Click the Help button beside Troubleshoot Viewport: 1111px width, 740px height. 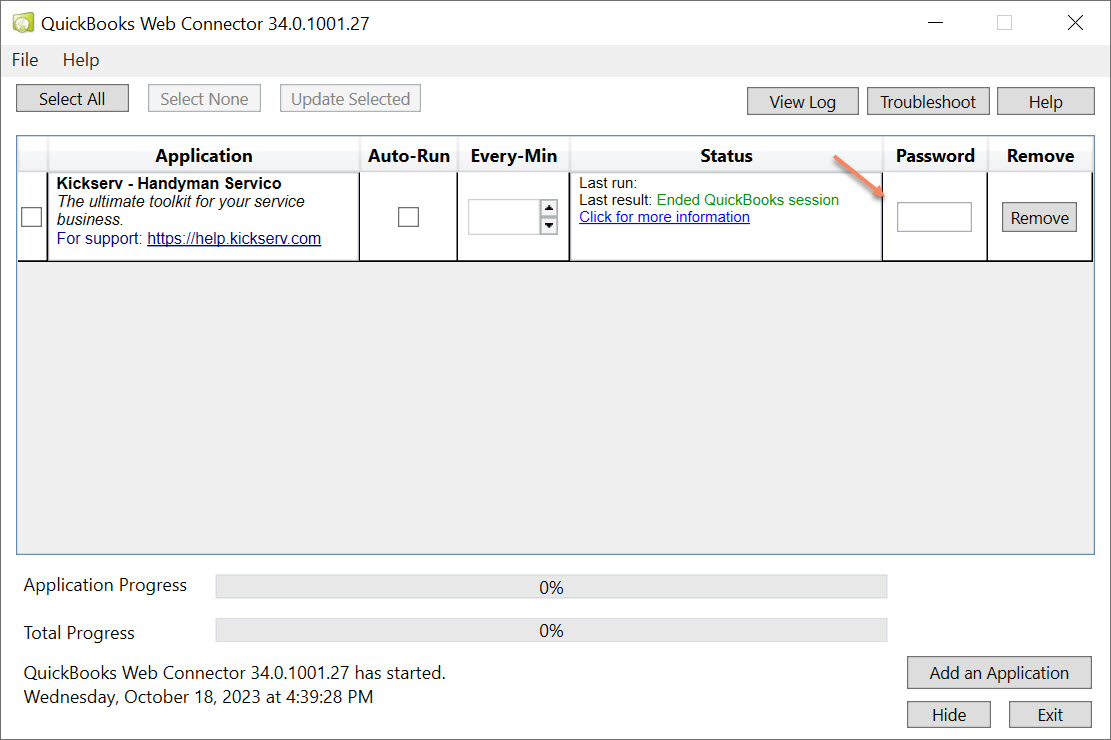[x=1046, y=101]
